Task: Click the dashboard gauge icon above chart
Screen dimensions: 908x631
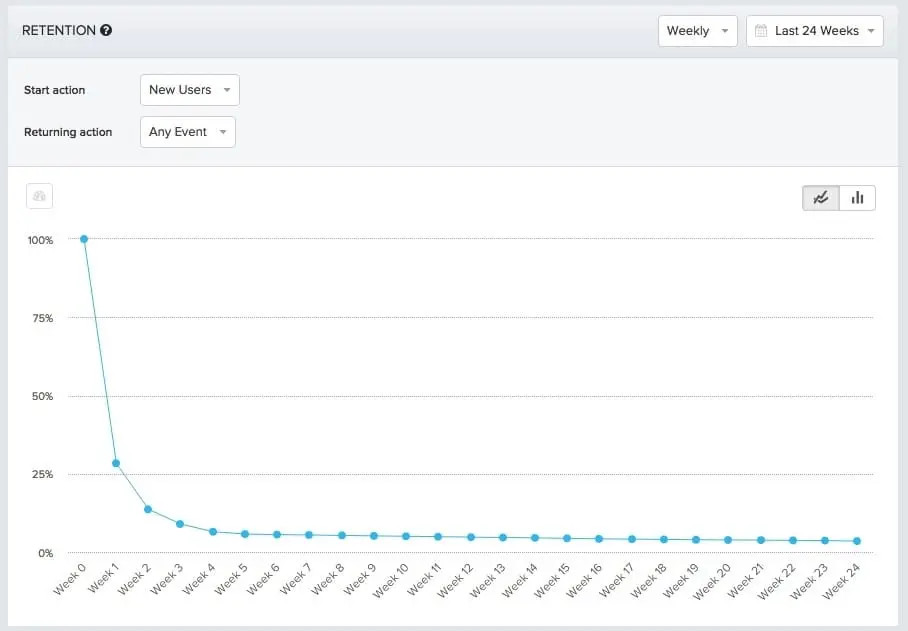Action: [39, 197]
